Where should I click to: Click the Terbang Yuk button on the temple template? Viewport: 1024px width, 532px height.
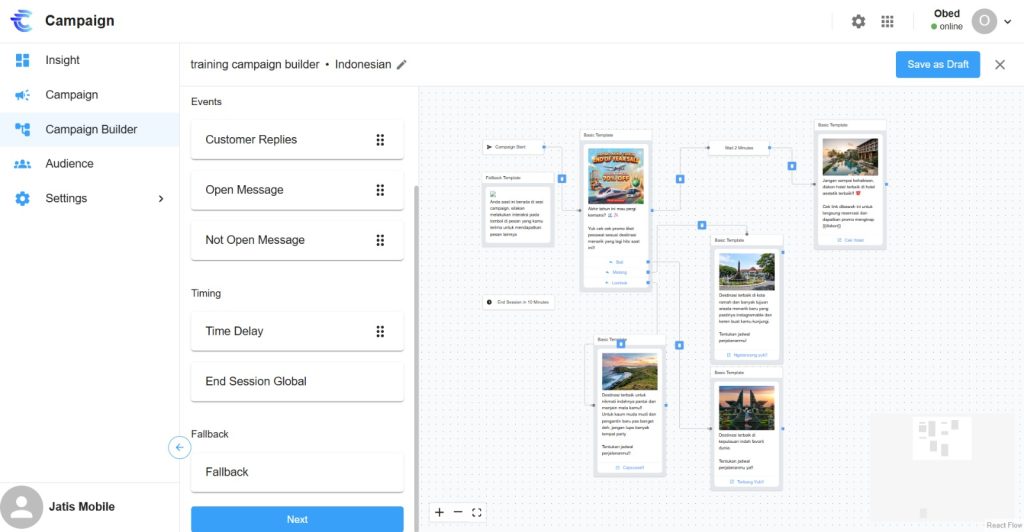point(746,482)
